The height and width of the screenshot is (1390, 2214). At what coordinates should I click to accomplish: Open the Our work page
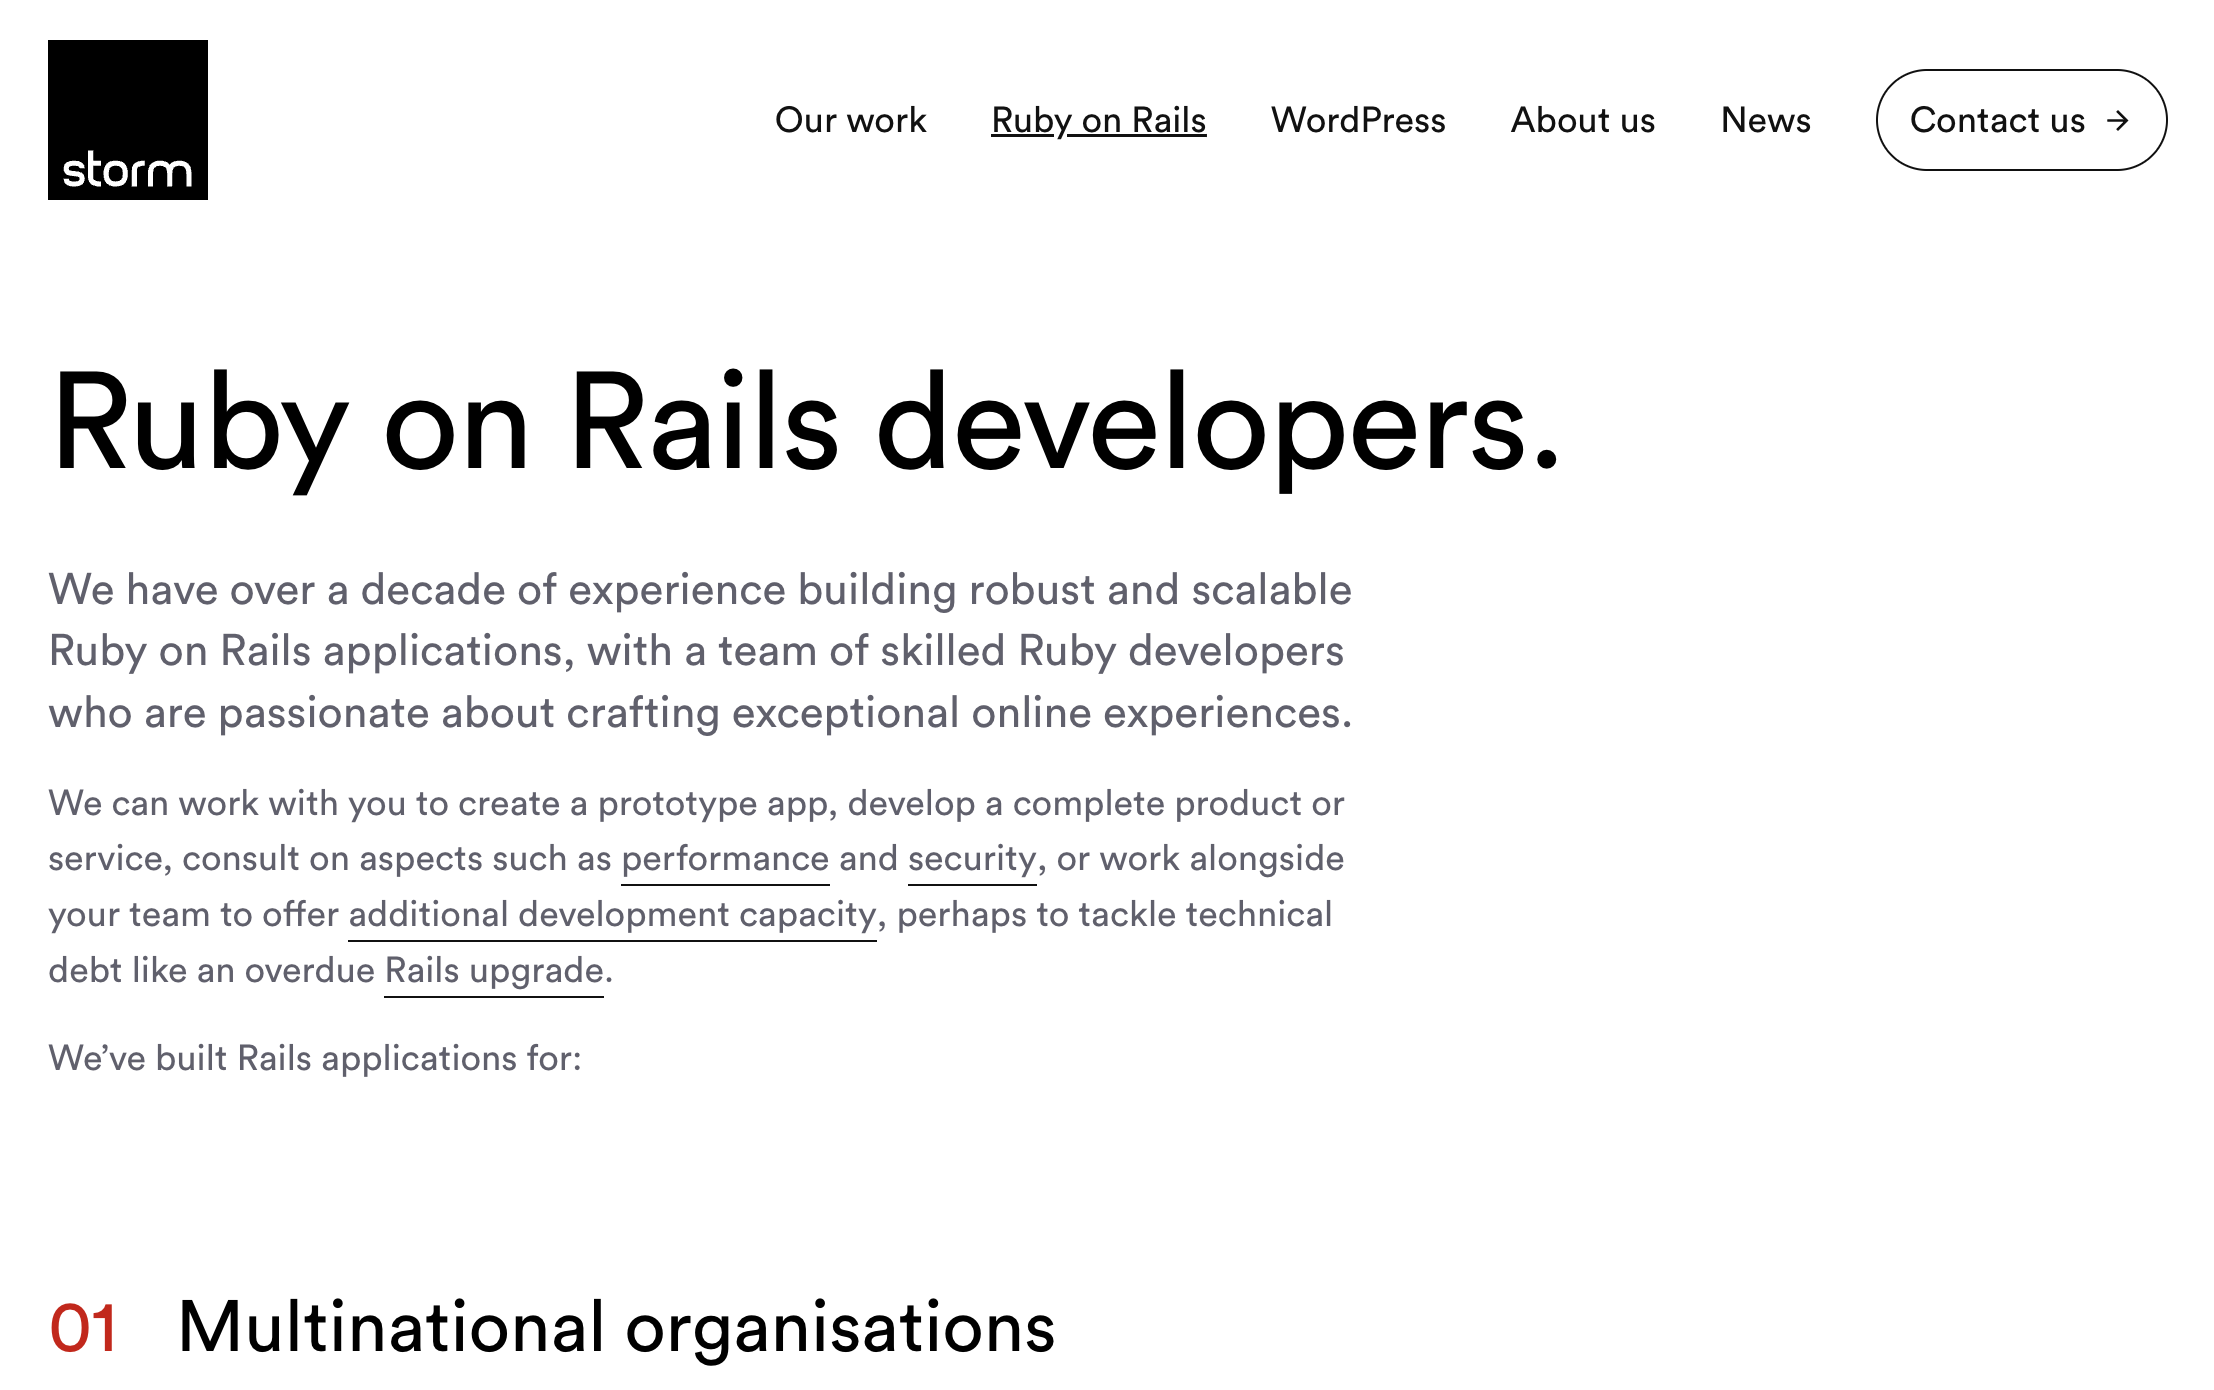coord(850,120)
